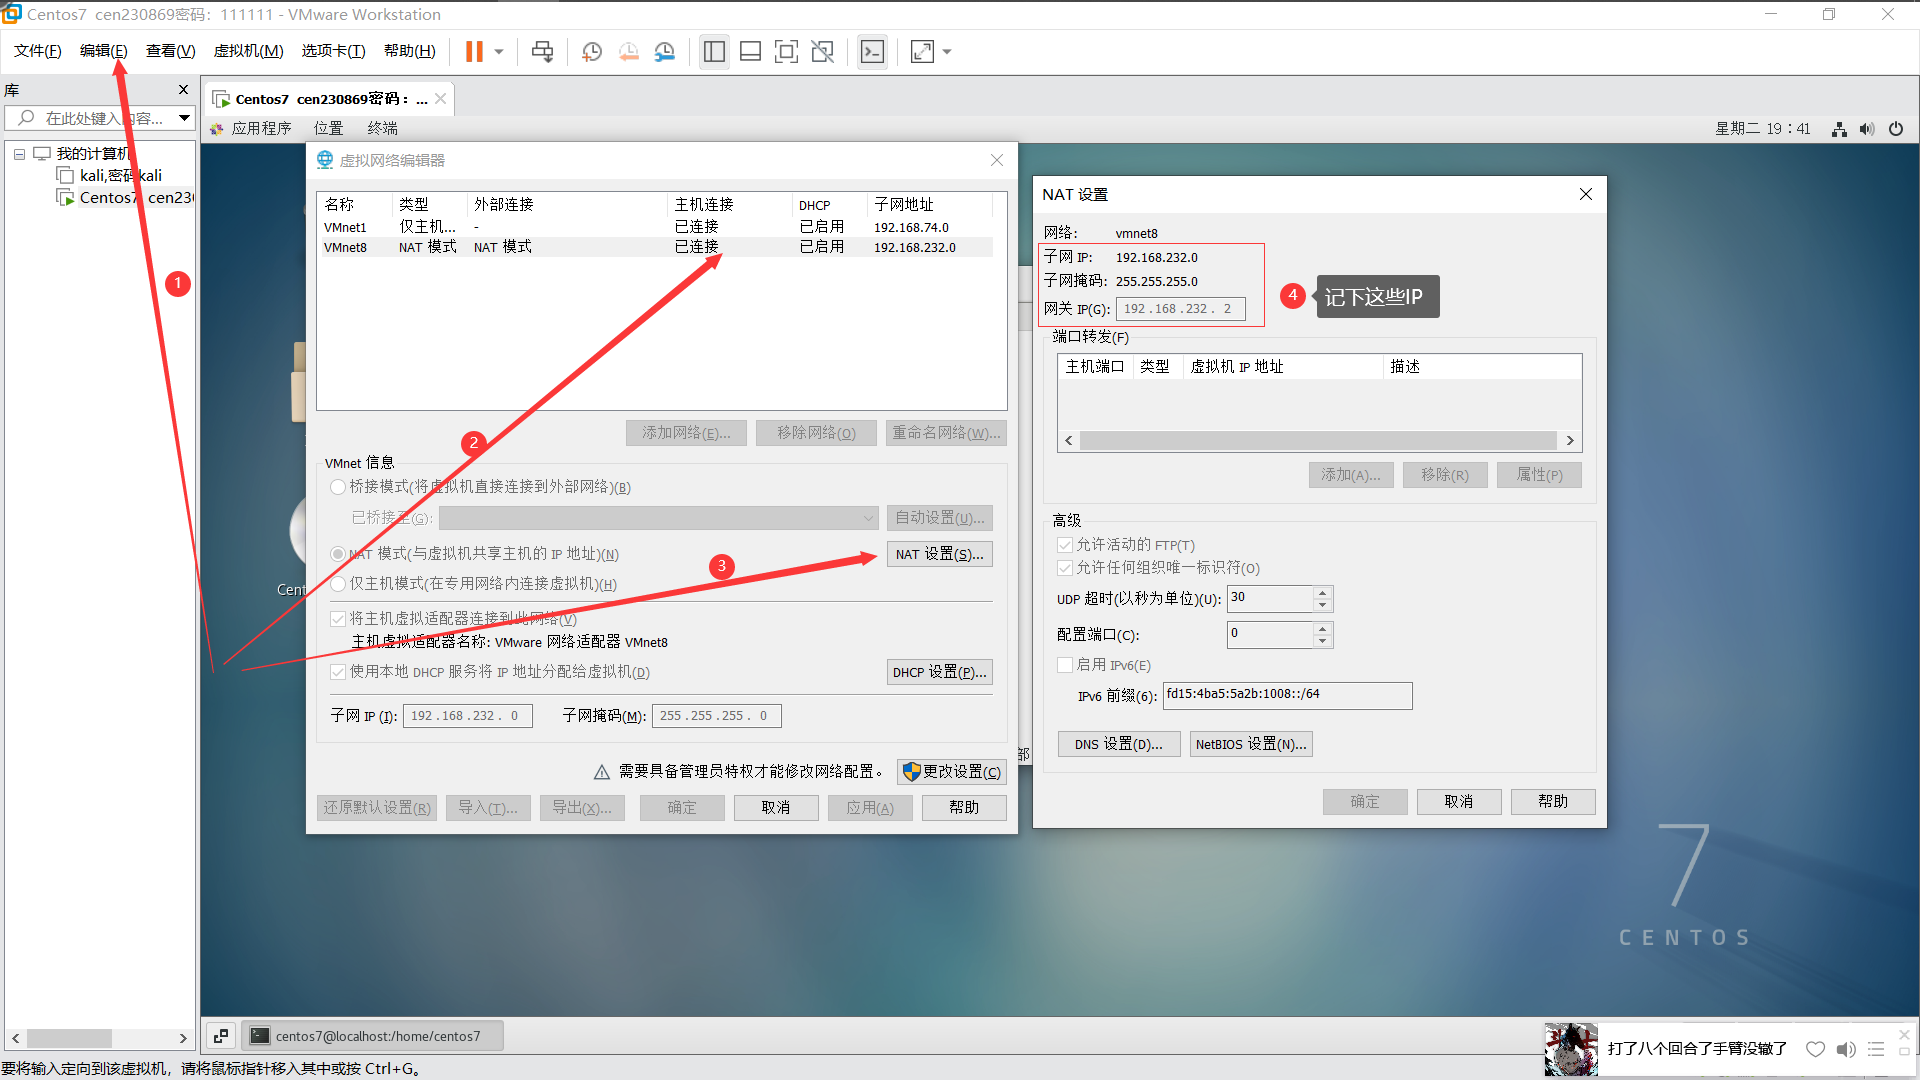Enable the IPv6 checkbox

(1065, 665)
